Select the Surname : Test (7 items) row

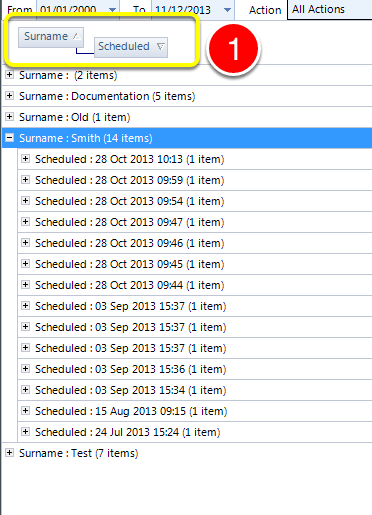tap(187, 453)
